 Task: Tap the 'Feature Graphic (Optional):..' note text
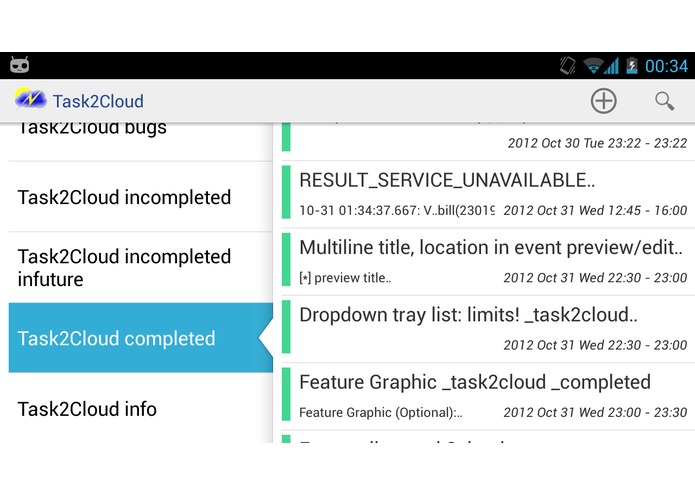(x=380, y=412)
